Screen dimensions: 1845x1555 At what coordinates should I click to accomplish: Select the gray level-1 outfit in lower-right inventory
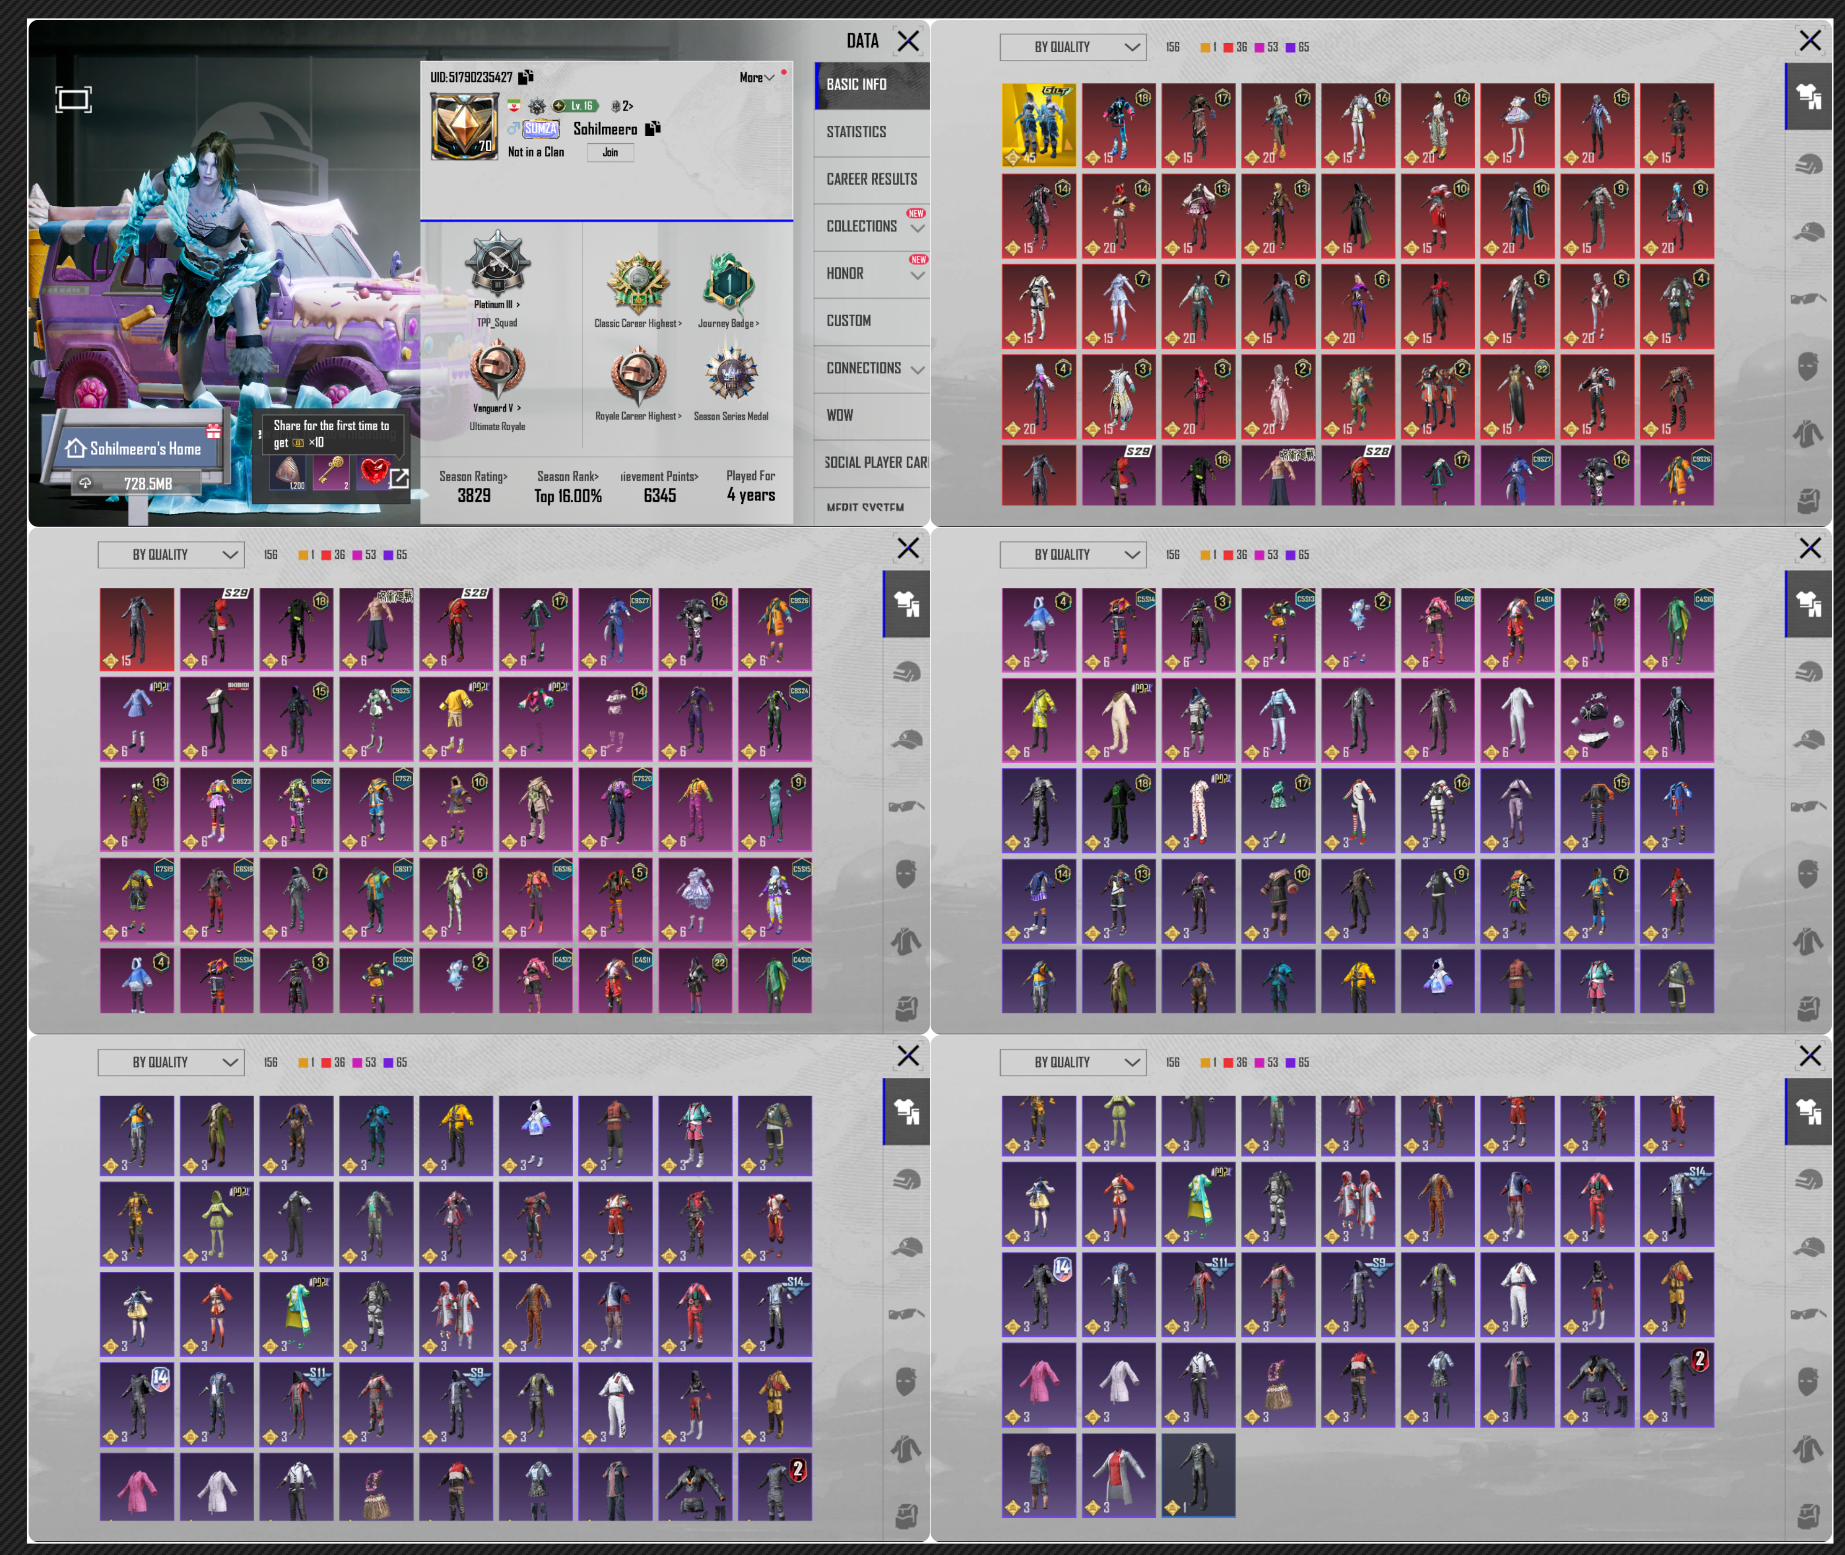pos(1198,1475)
